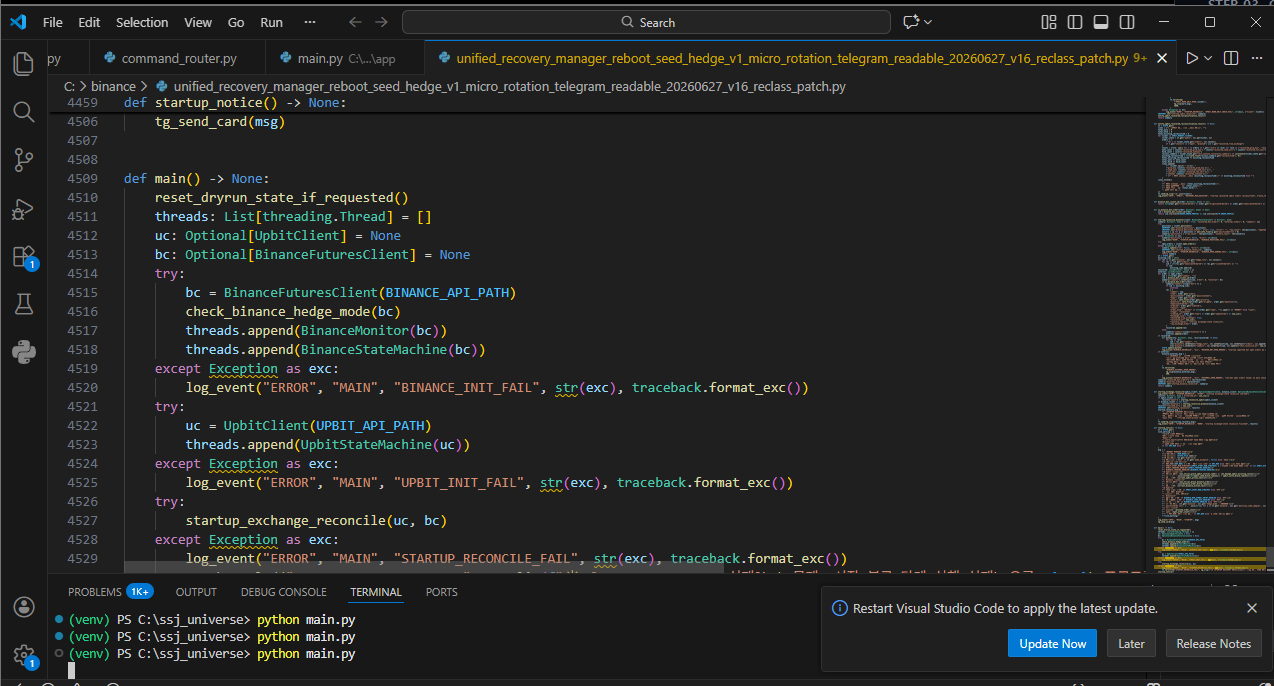Open the Manage gear menu
This screenshot has height=686, width=1274.
point(24,655)
